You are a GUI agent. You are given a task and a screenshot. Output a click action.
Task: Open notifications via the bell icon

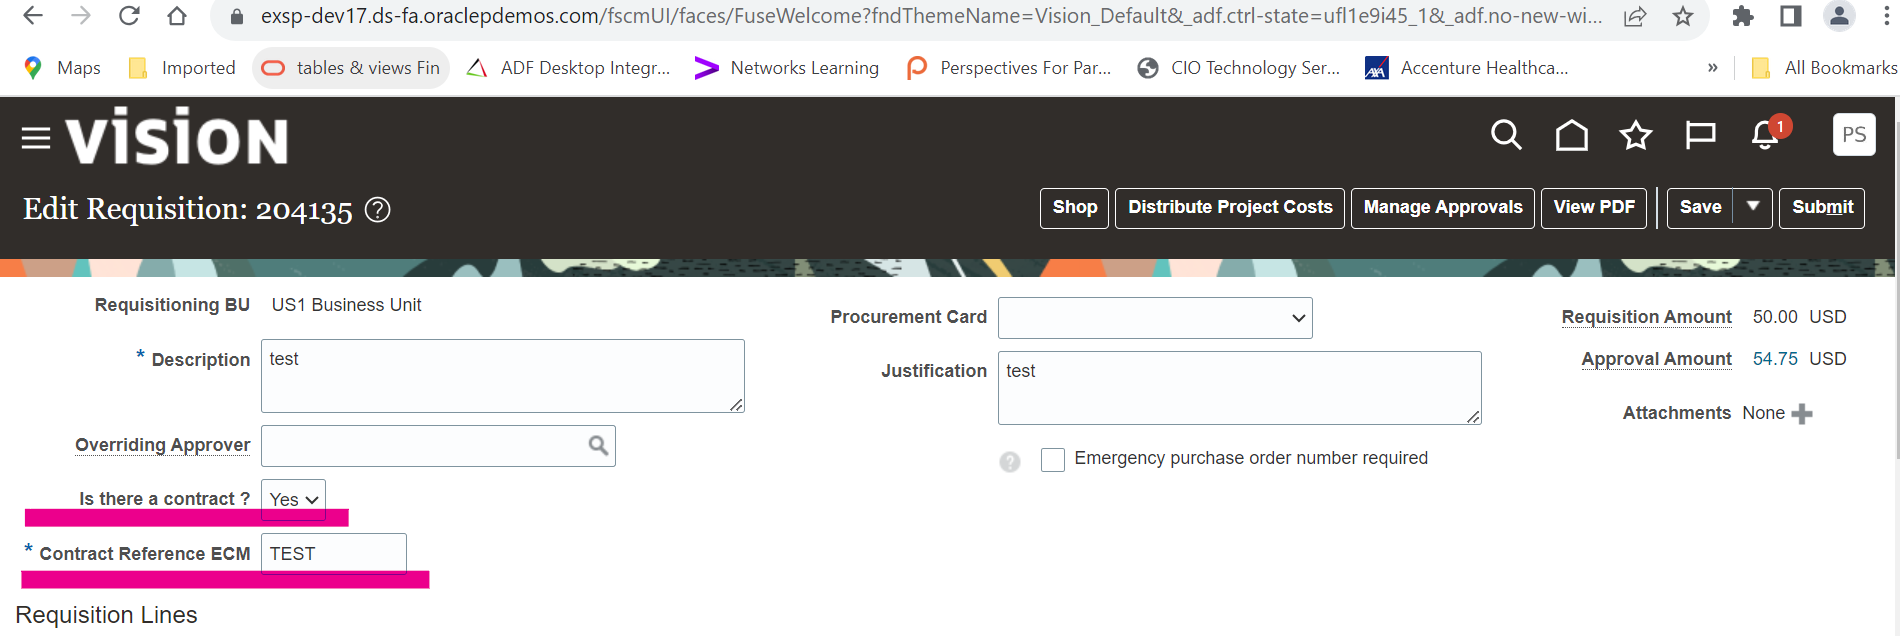pos(1763,137)
